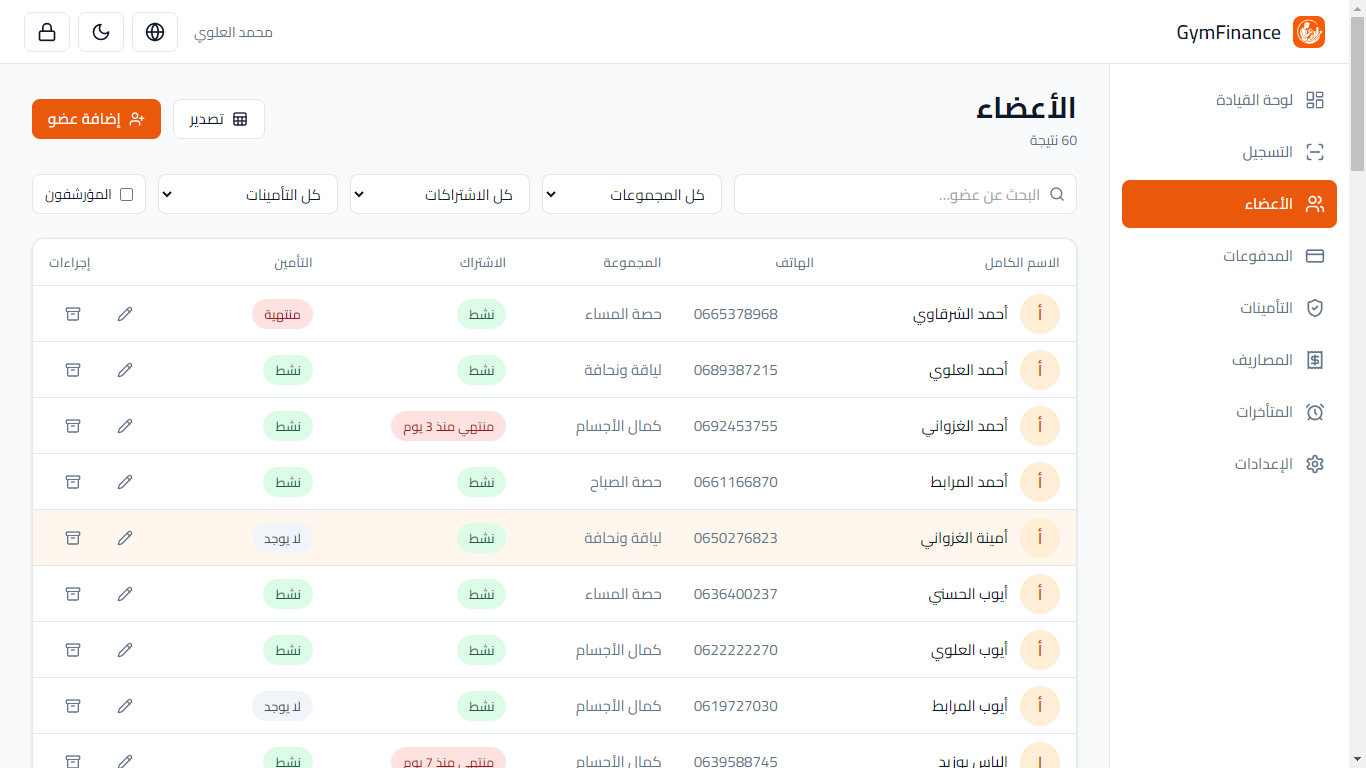Click لا يوجد badge of أمينة الغزواني

(x=282, y=538)
